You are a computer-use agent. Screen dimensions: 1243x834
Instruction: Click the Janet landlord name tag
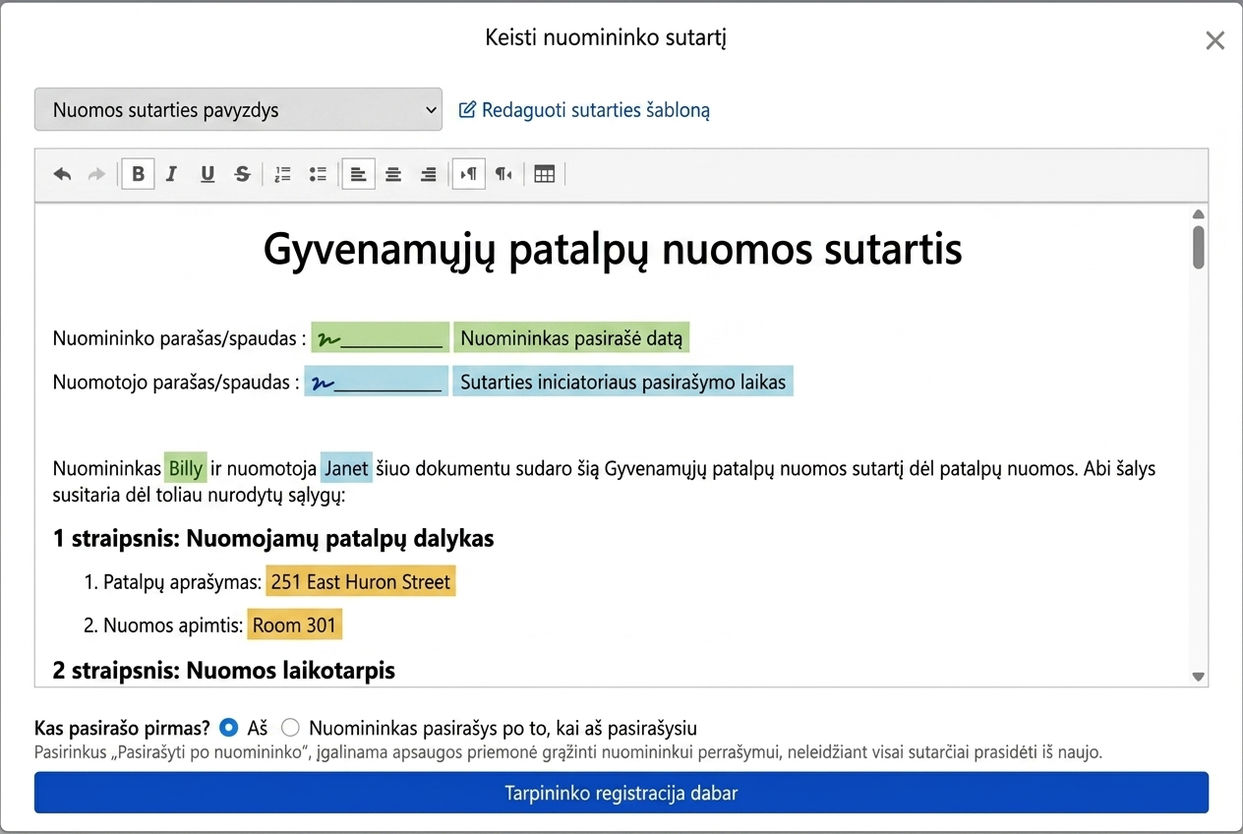pyautogui.click(x=346, y=468)
